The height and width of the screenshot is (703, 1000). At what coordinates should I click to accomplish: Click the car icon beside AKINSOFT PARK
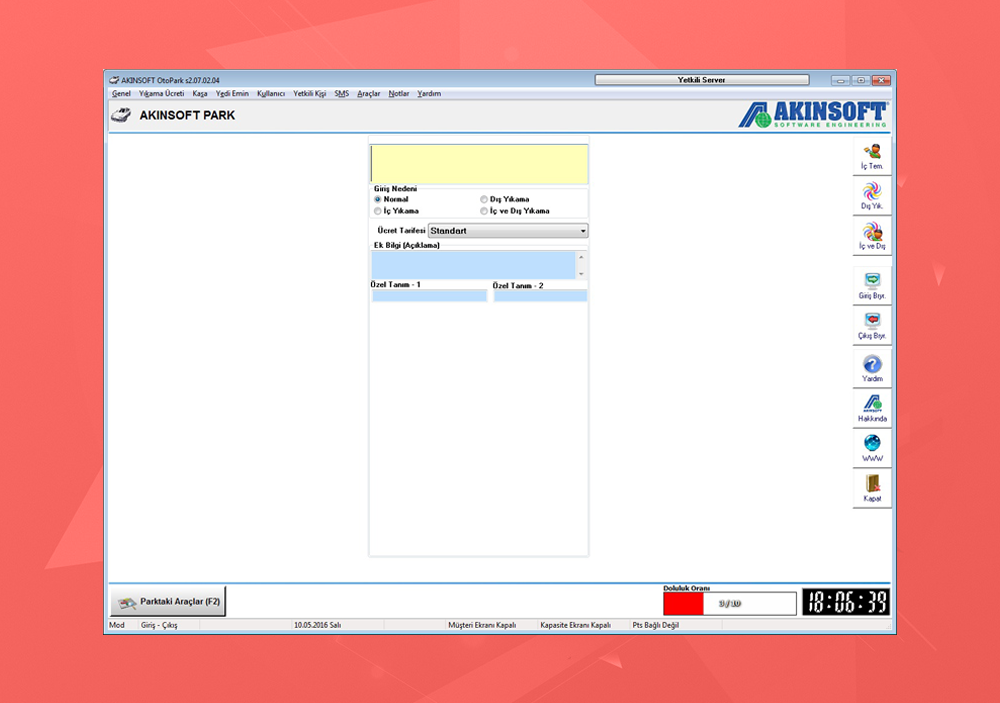tap(121, 115)
